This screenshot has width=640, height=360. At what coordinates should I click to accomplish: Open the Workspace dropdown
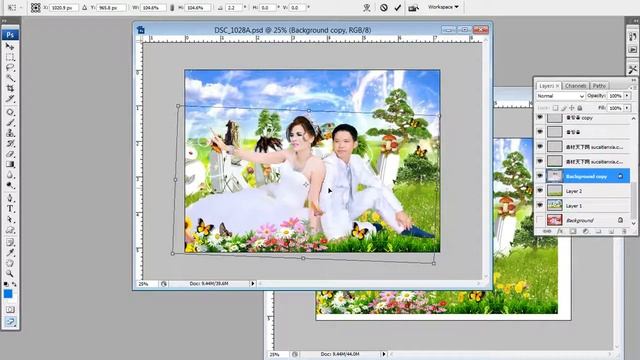[x=443, y=7]
